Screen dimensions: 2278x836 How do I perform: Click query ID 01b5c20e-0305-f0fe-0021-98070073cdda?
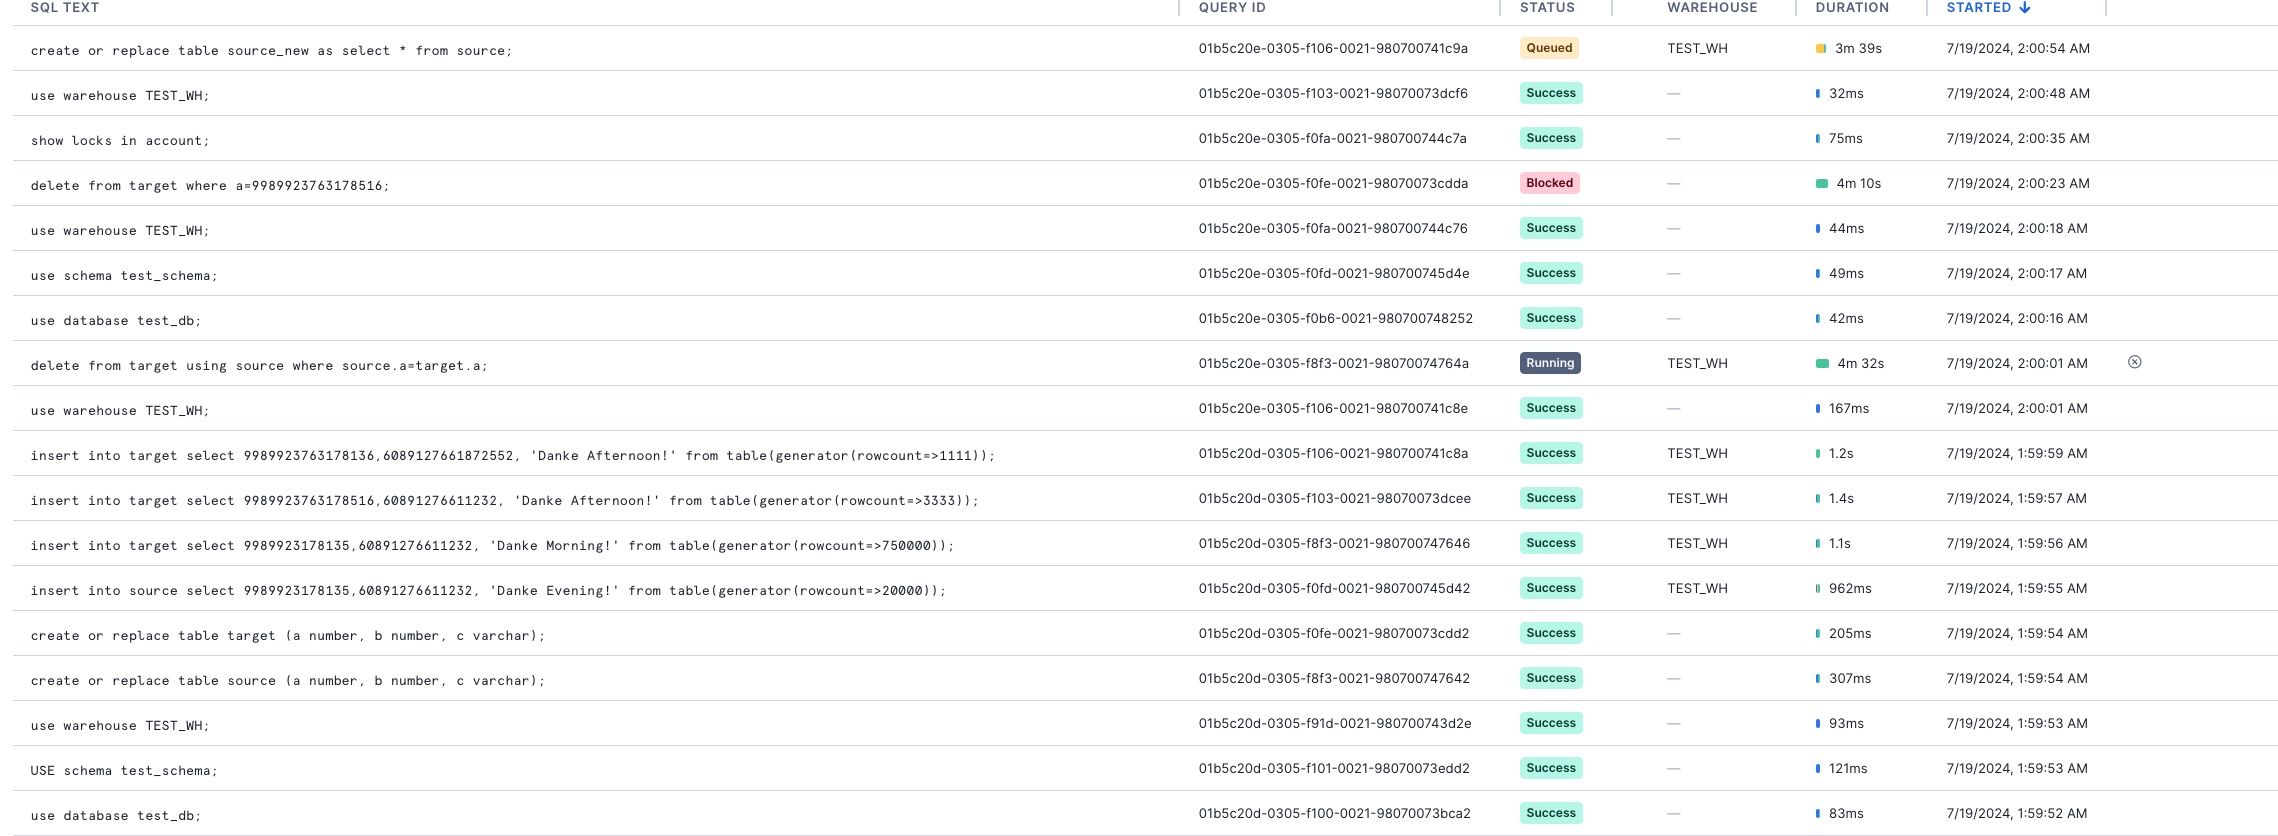(x=1333, y=183)
